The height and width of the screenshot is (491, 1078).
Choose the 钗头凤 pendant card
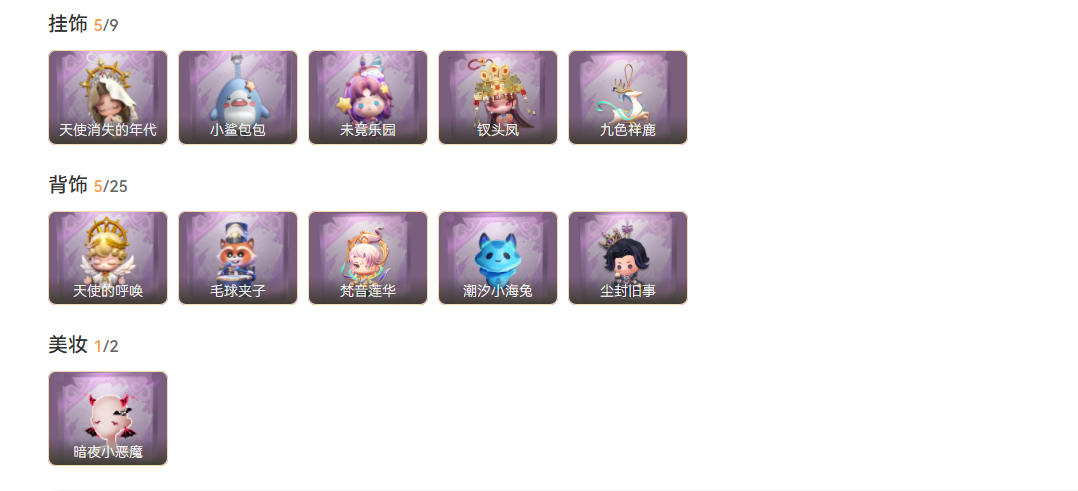tap(498, 98)
